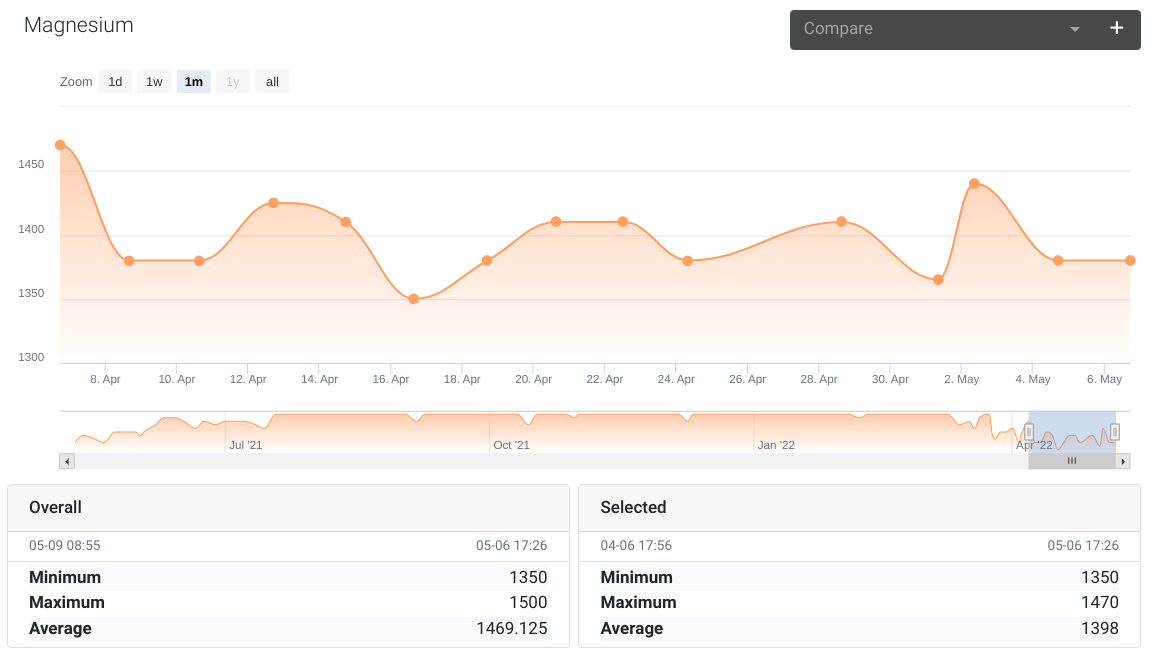Open the Compare dropdown

[941, 30]
